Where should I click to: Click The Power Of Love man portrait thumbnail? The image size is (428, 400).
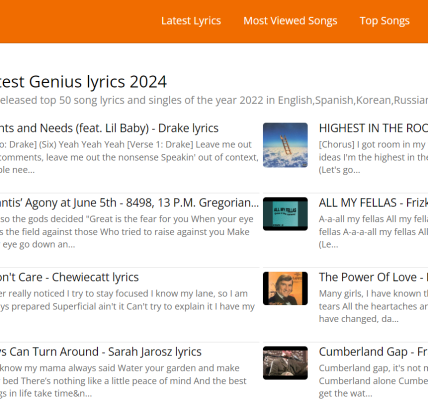tap(285, 288)
